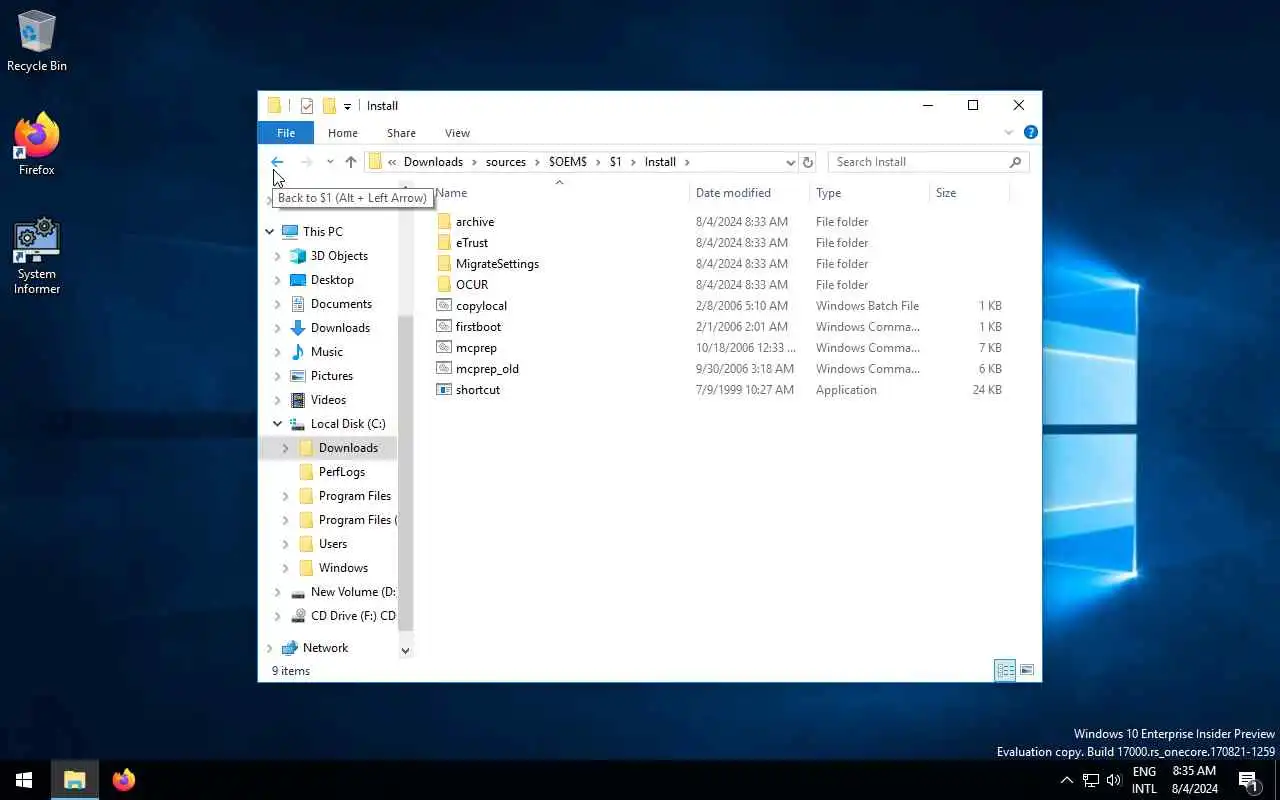This screenshot has height=800, width=1280.
Task: Click the Downloads breadcrumb in address bar
Action: (x=433, y=162)
